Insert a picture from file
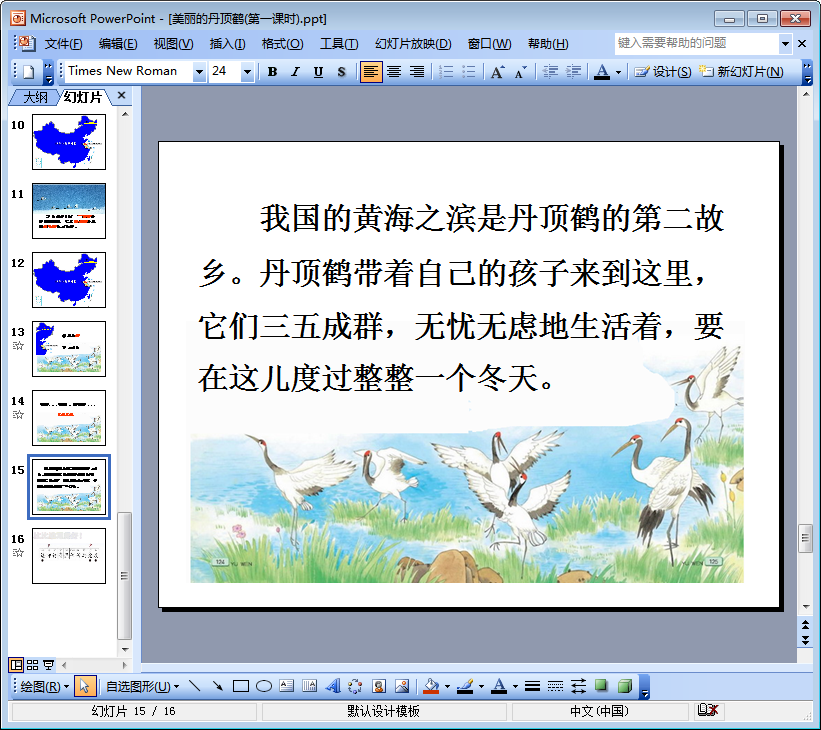The image size is (821, 730). tap(402, 686)
